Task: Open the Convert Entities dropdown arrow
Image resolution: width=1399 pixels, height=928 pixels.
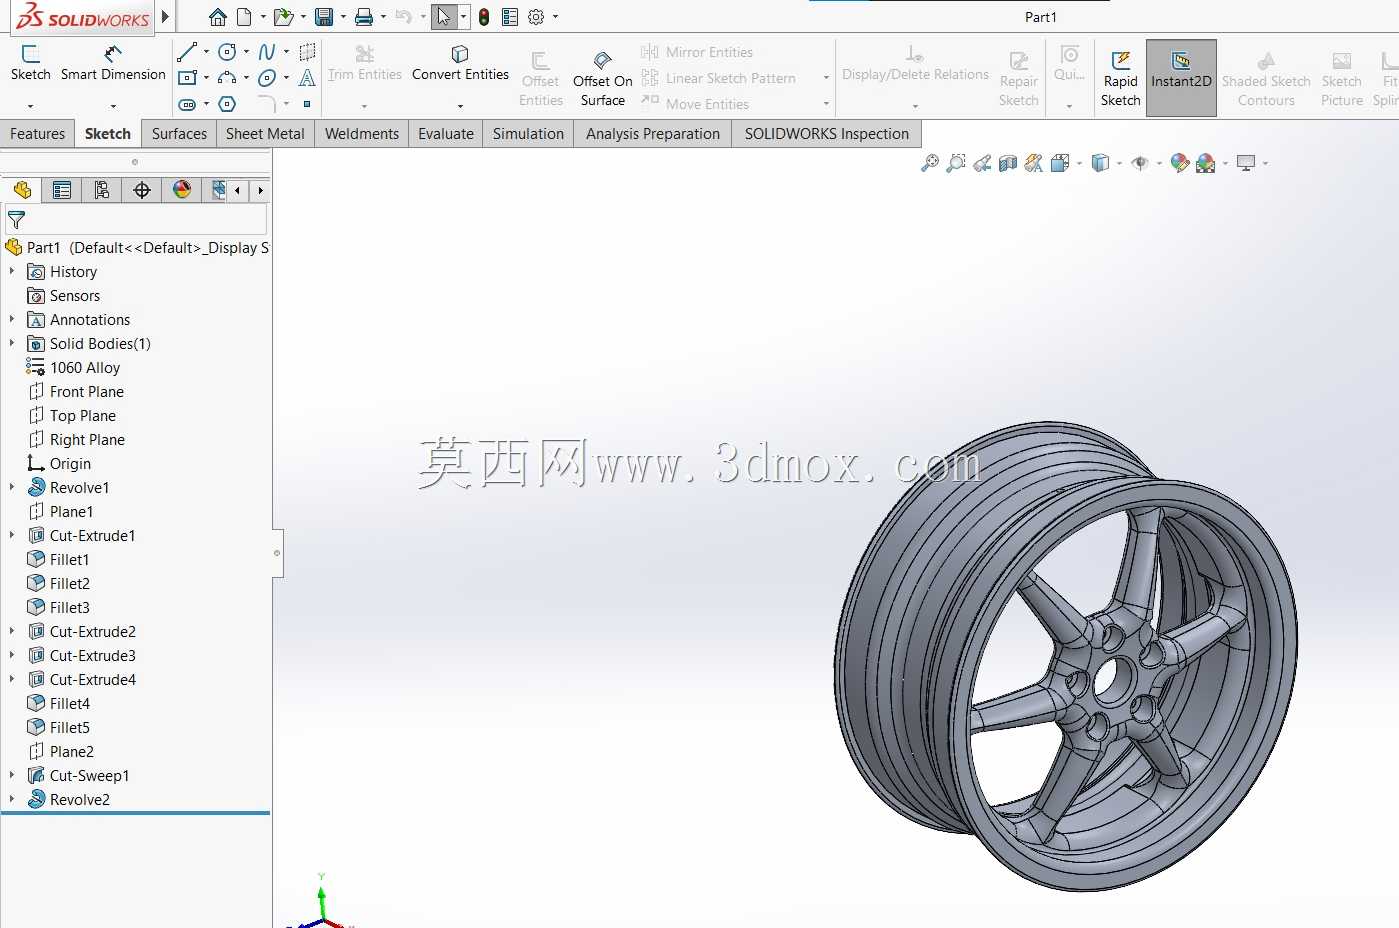Action: coord(460,105)
